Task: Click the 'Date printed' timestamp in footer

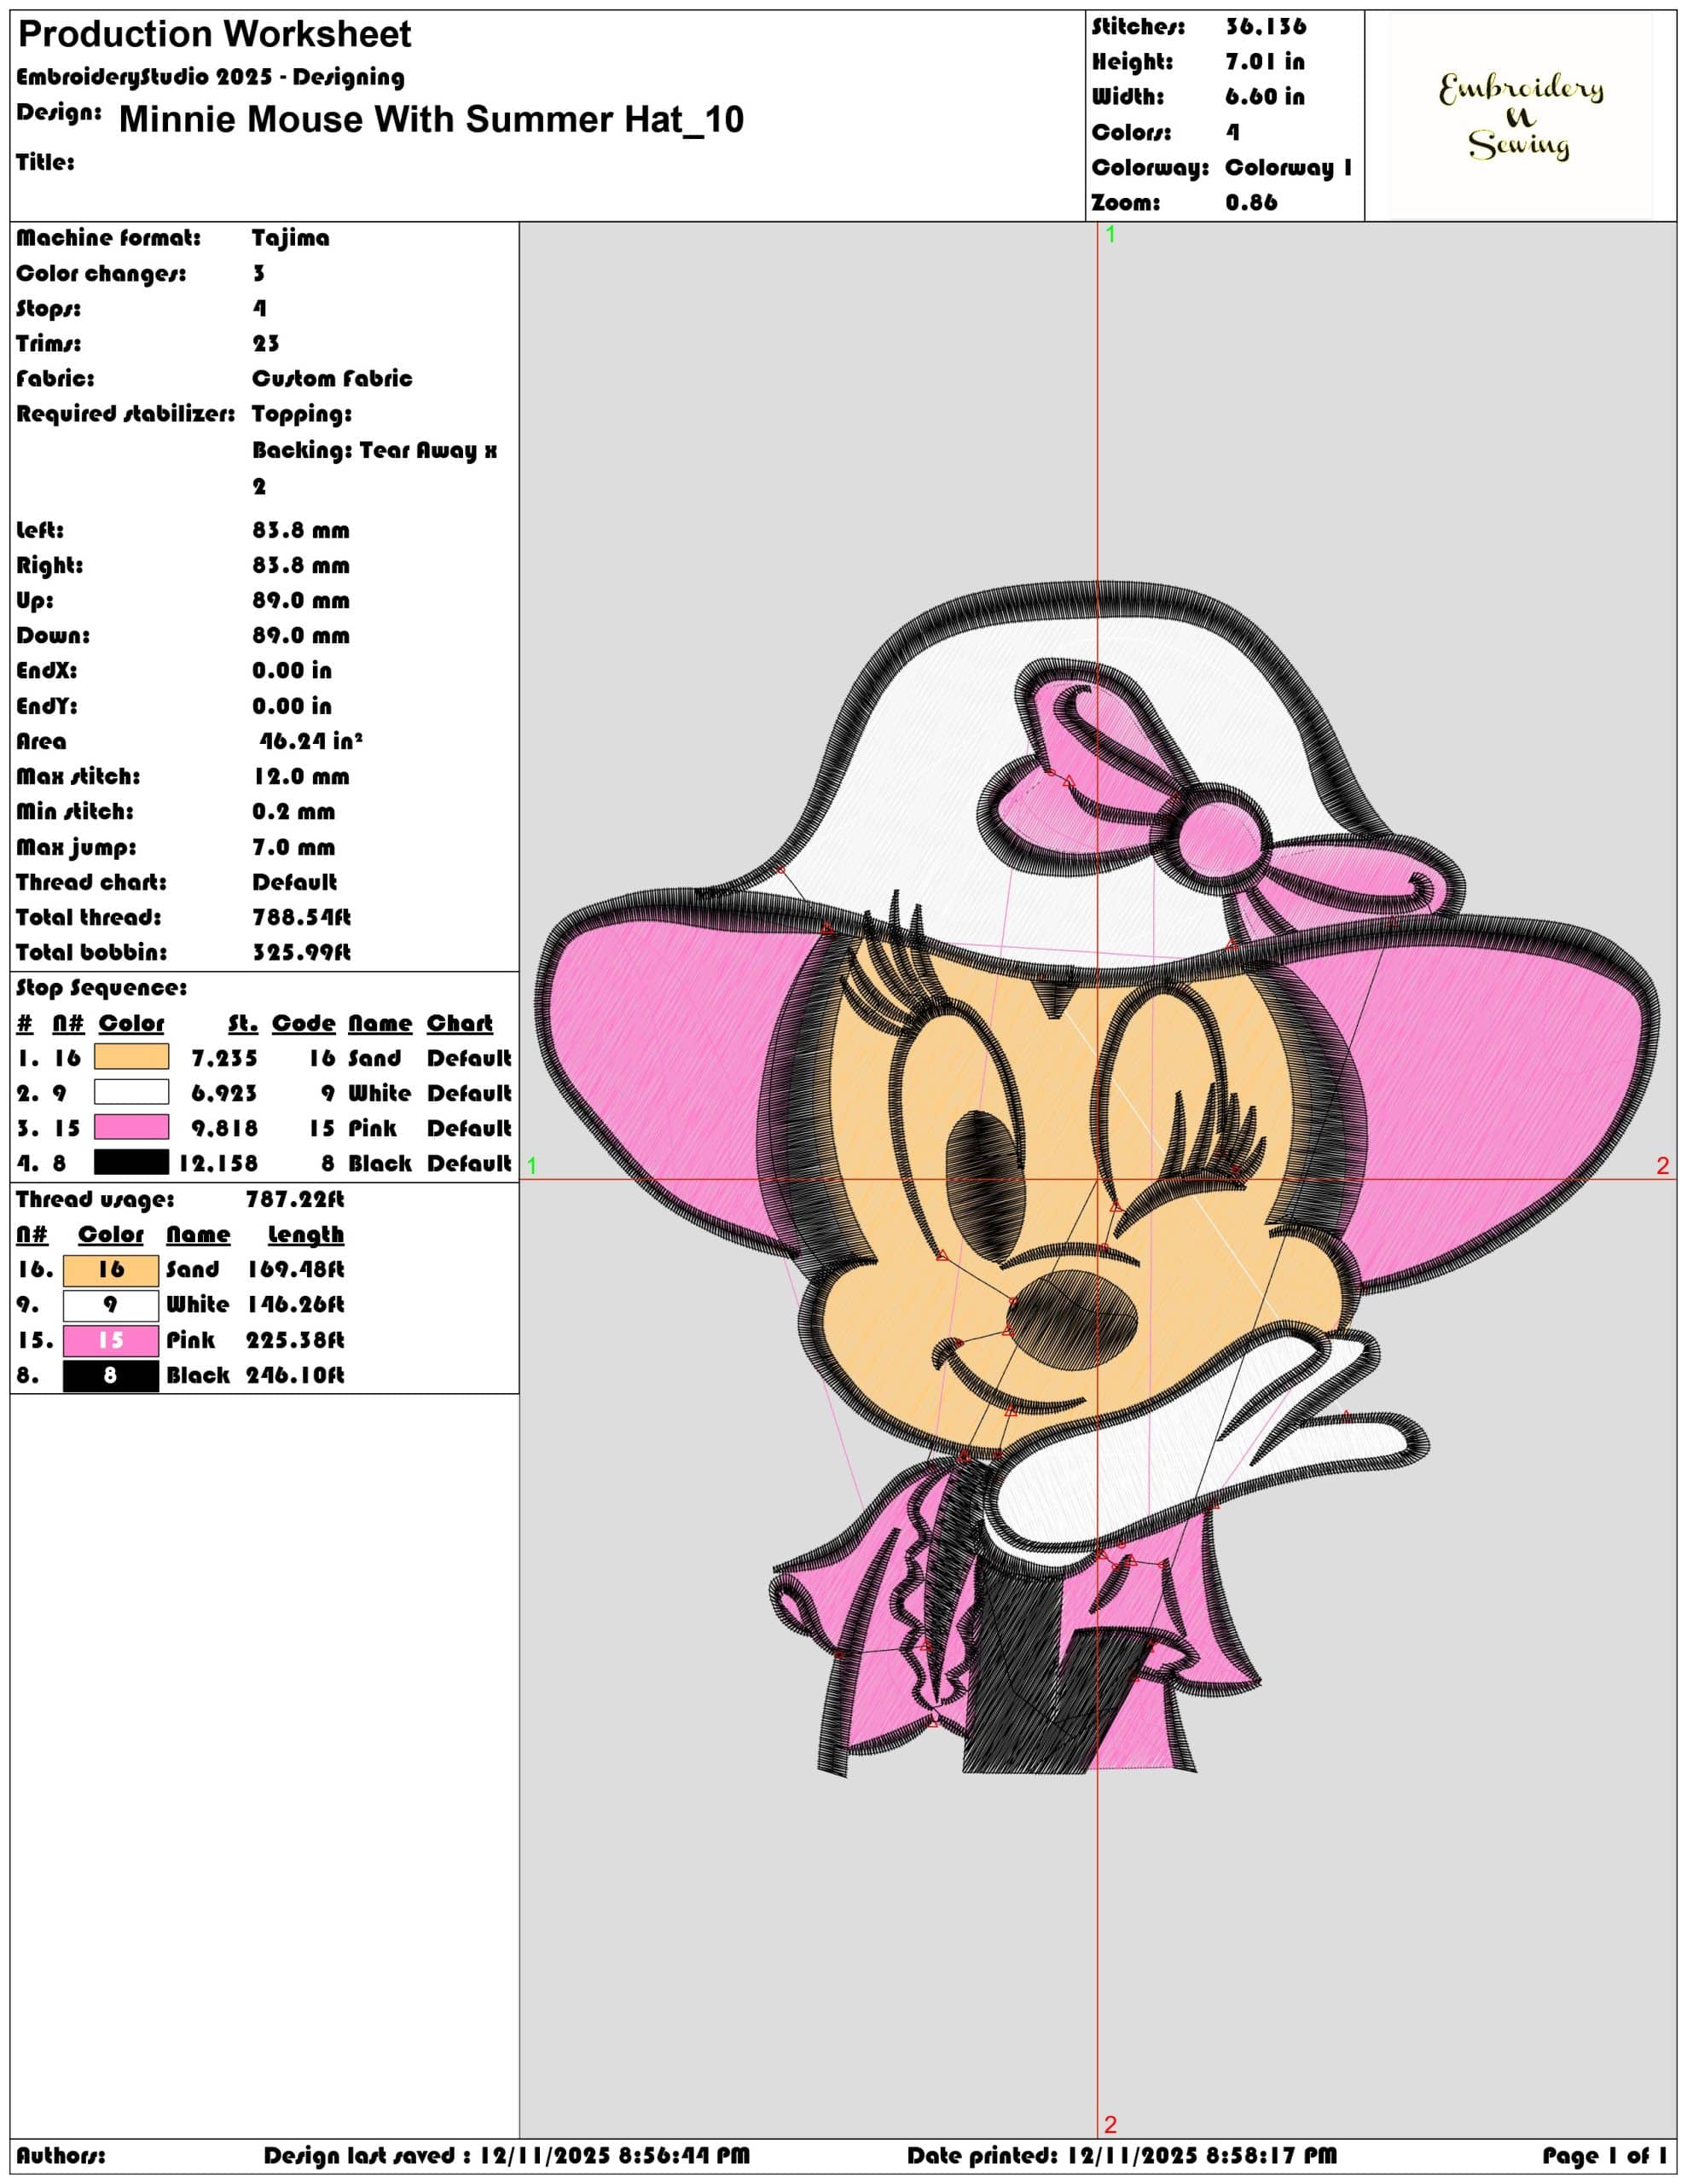Action: point(1121,2156)
